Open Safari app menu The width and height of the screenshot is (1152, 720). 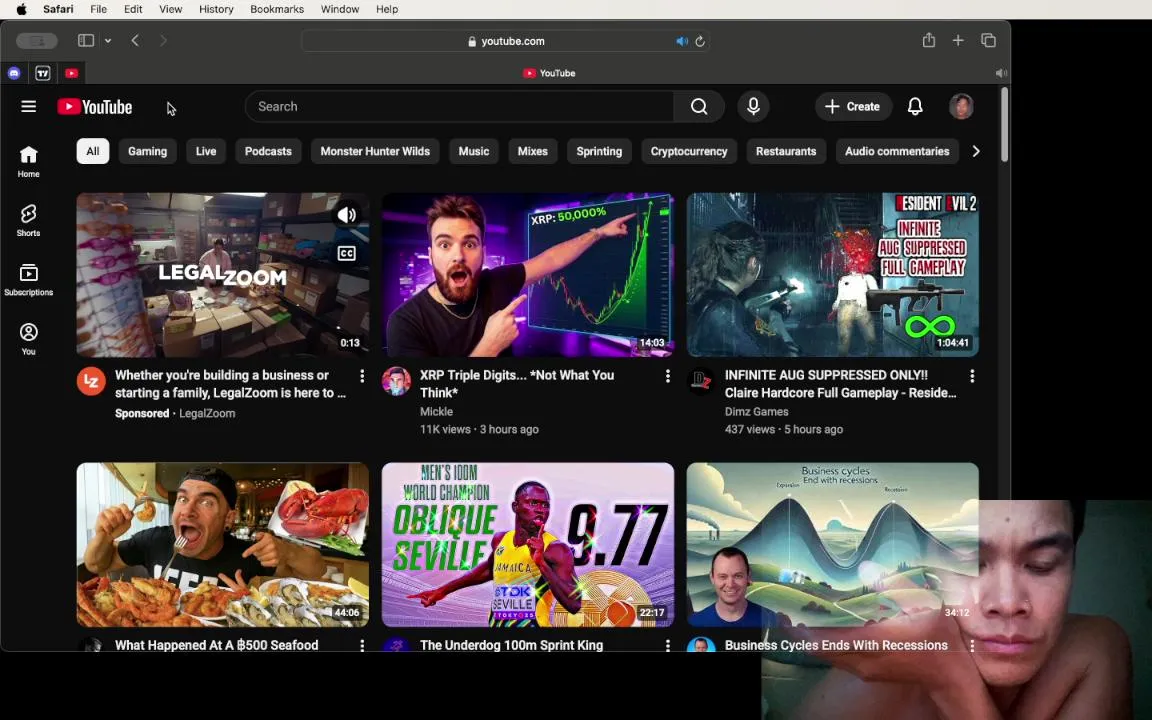click(58, 9)
